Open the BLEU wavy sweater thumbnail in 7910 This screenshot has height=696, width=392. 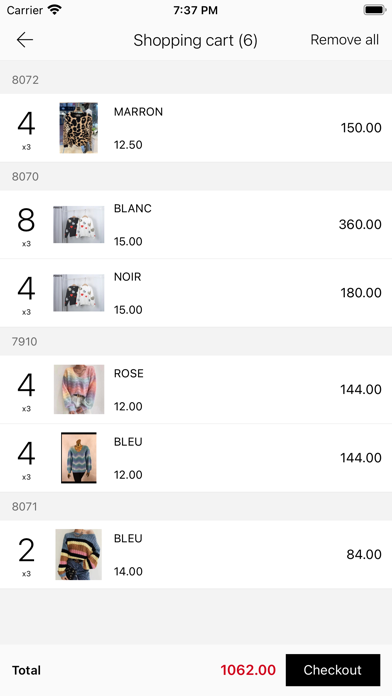click(x=79, y=458)
